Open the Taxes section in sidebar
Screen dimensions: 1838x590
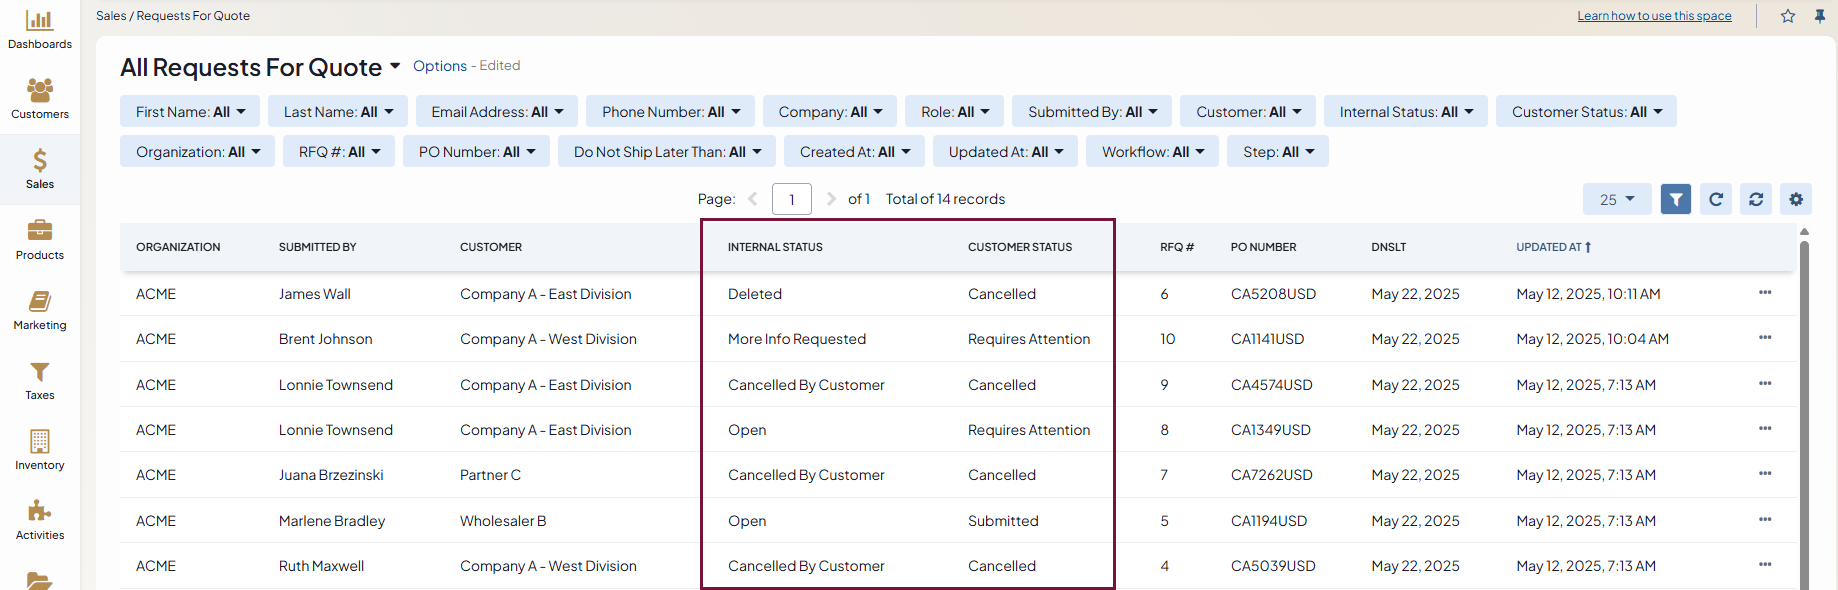(40, 379)
